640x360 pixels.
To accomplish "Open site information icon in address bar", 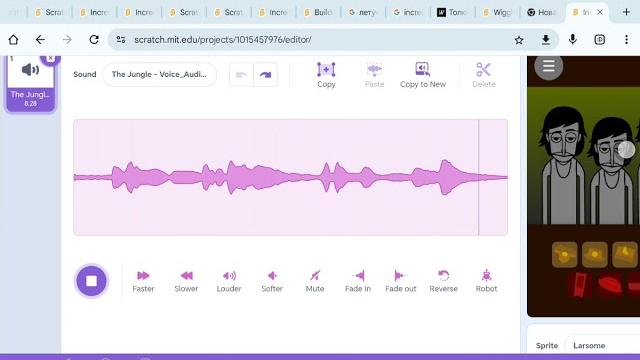I will (x=120, y=40).
